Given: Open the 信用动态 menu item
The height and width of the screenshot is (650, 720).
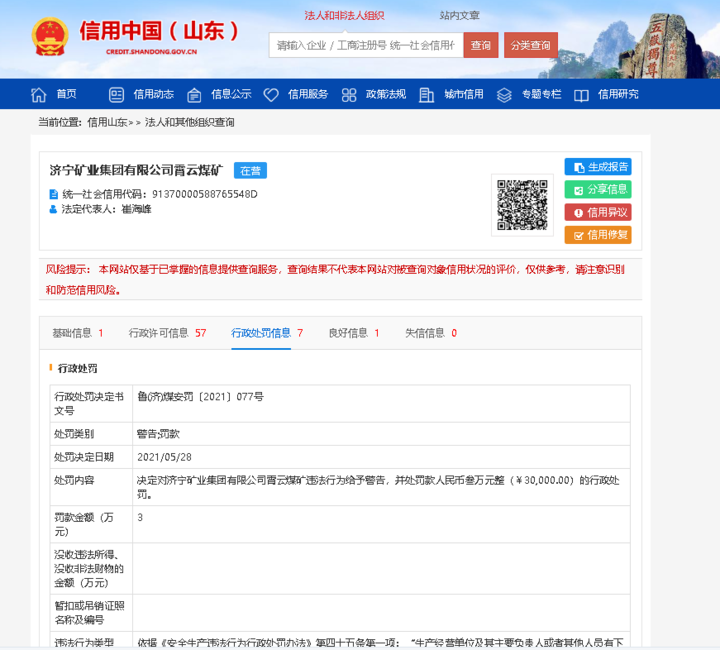Looking at the screenshot, I should coord(153,94).
